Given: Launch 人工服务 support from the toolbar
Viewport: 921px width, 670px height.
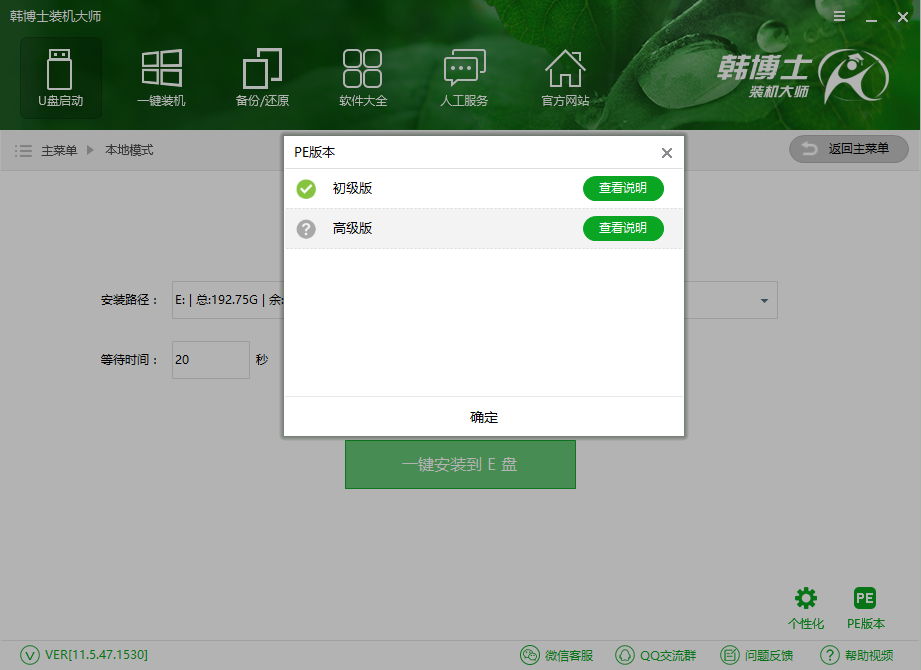Looking at the screenshot, I should pyautogui.click(x=463, y=77).
